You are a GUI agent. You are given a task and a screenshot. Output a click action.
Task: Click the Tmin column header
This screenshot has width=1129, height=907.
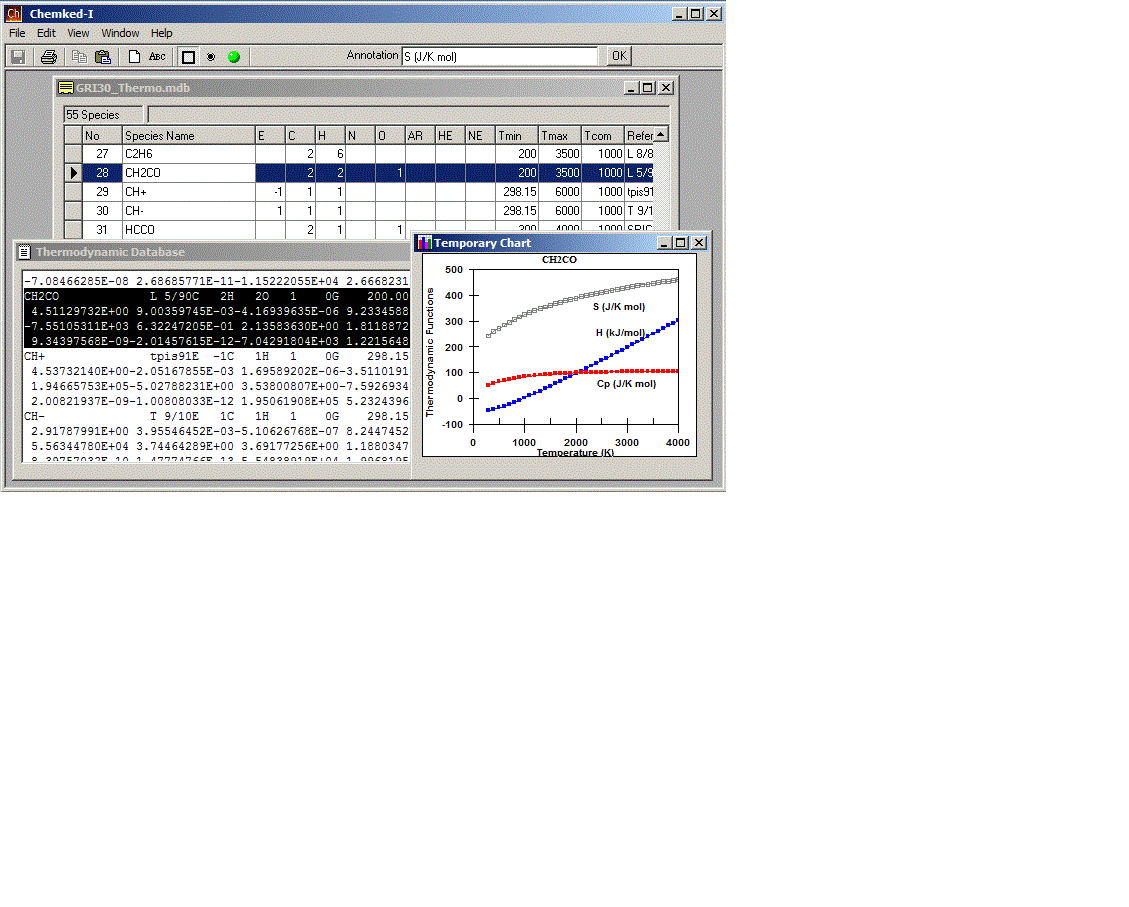[515, 135]
